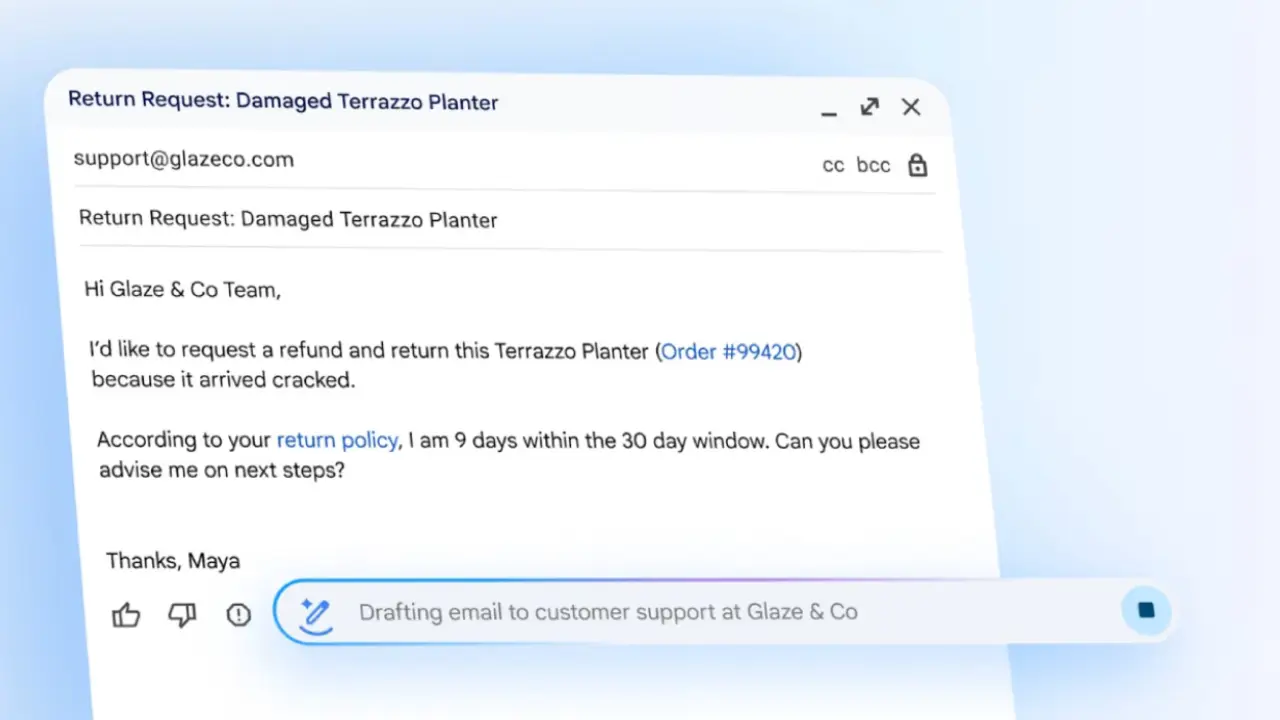Report draft with exclamation circle icon
Screen dimensions: 1280x720
coord(238,614)
